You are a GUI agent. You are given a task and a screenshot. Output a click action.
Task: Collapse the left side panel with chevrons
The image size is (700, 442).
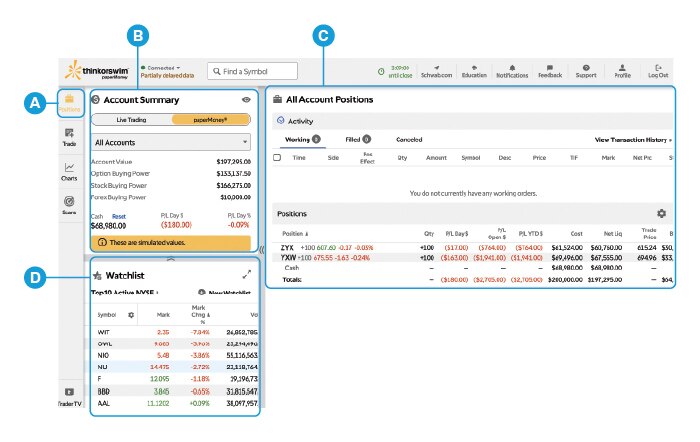[262, 250]
